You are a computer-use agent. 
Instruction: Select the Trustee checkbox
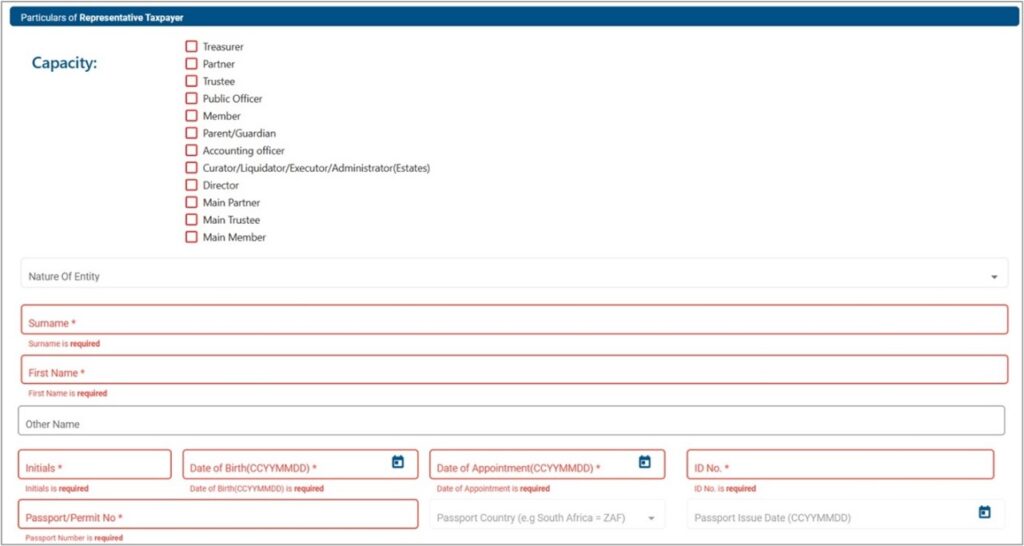pos(191,81)
